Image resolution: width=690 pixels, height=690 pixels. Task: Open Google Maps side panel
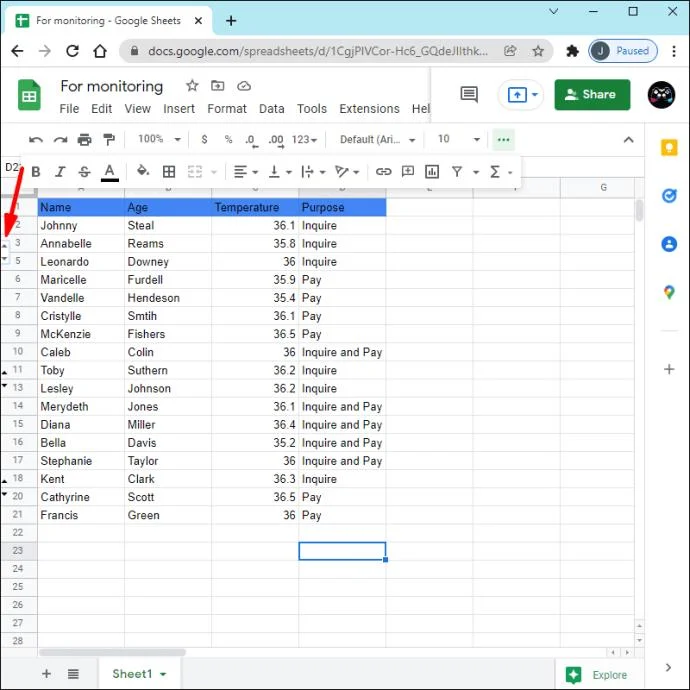[x=669, y=292]
